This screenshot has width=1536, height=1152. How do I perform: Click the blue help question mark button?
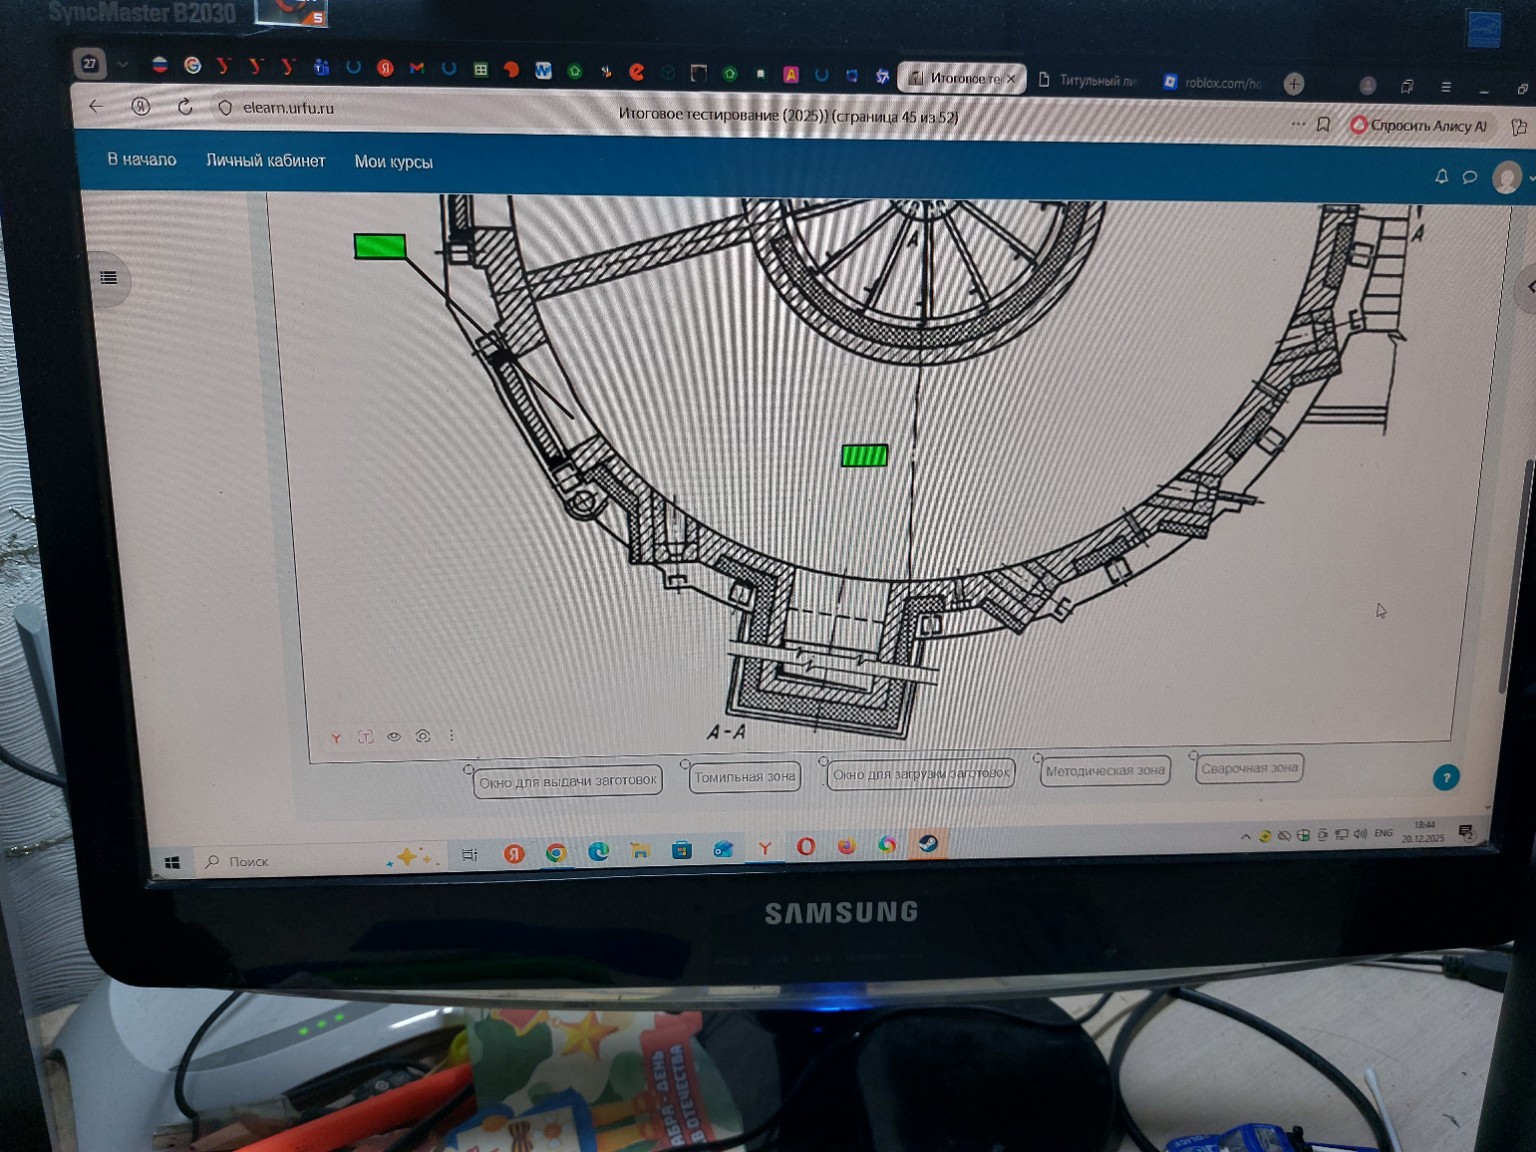point(1445,778)
